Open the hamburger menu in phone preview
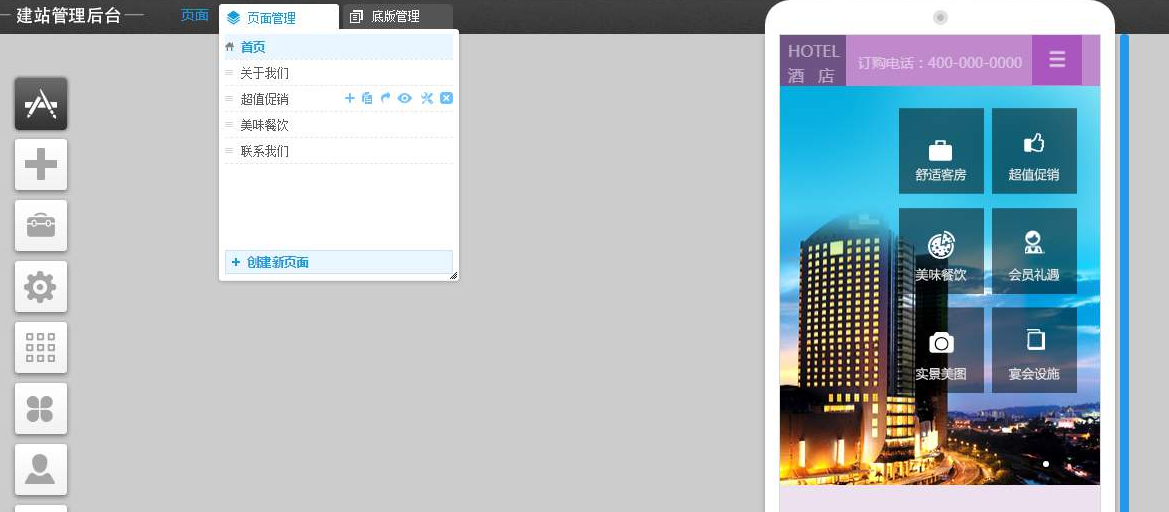 point(1057,61)
